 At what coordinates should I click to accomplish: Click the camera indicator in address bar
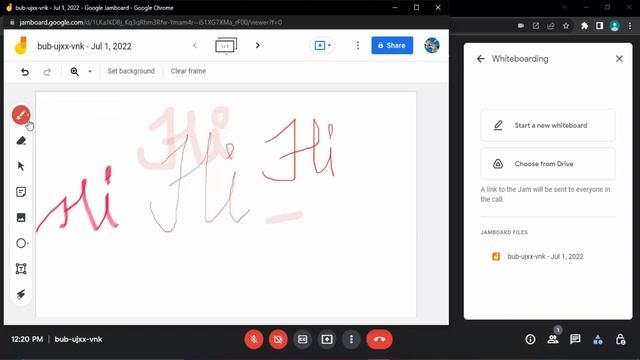(521, 26)
